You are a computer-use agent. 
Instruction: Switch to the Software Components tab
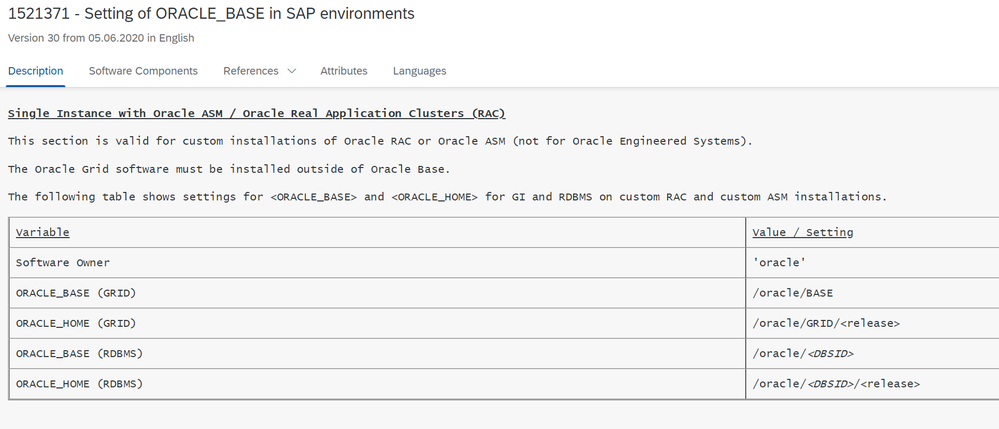point(143,71)
